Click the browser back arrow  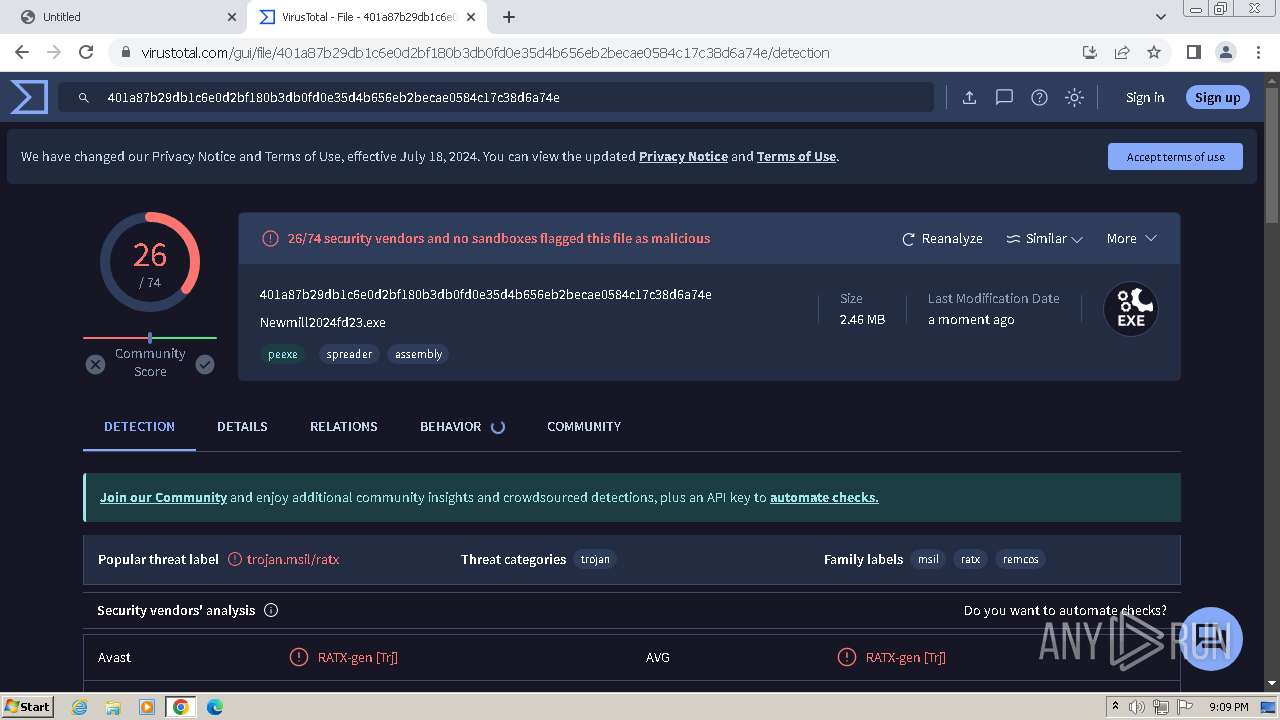[22, 52]
